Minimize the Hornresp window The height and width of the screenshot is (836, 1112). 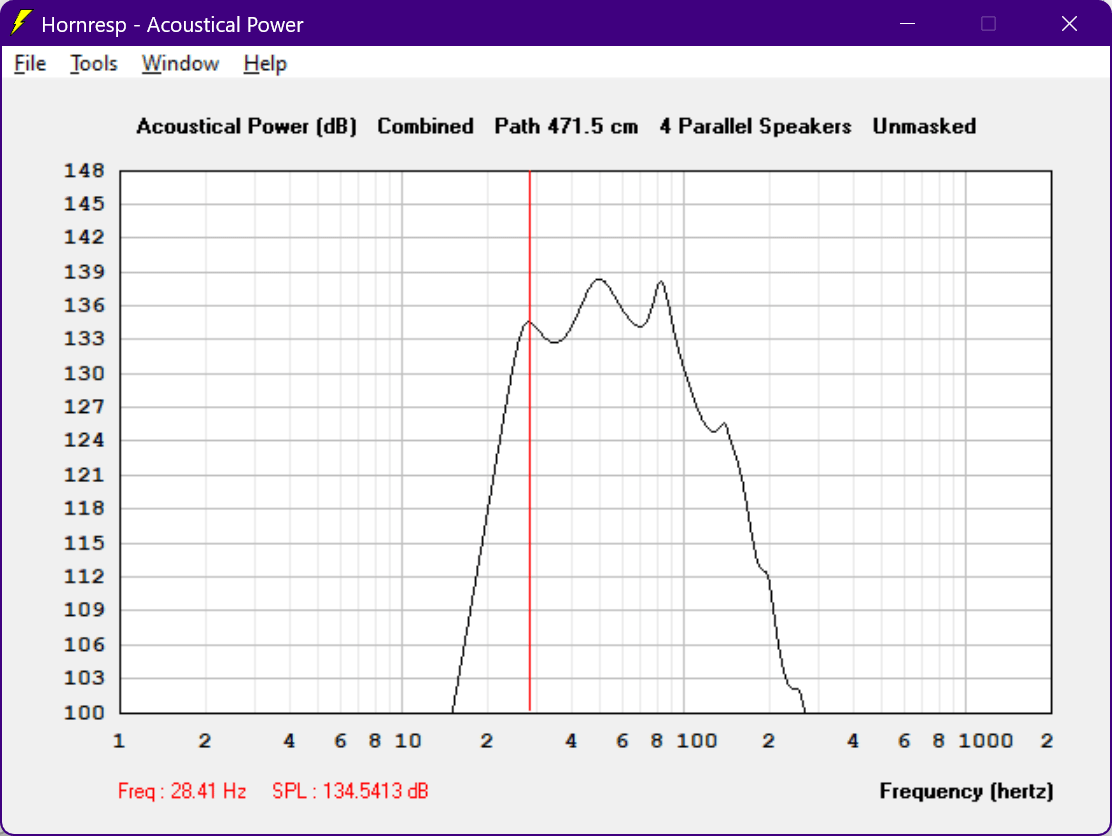pos(907,23)
